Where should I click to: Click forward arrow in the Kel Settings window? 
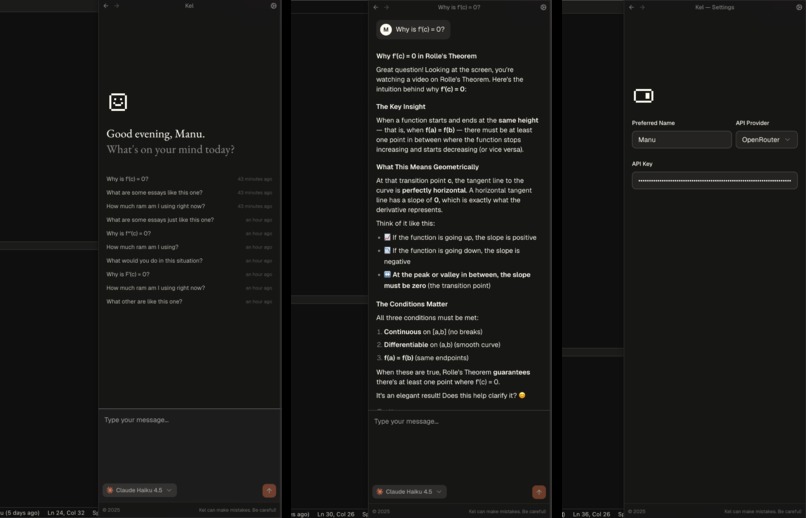click(x=642, y=7)
